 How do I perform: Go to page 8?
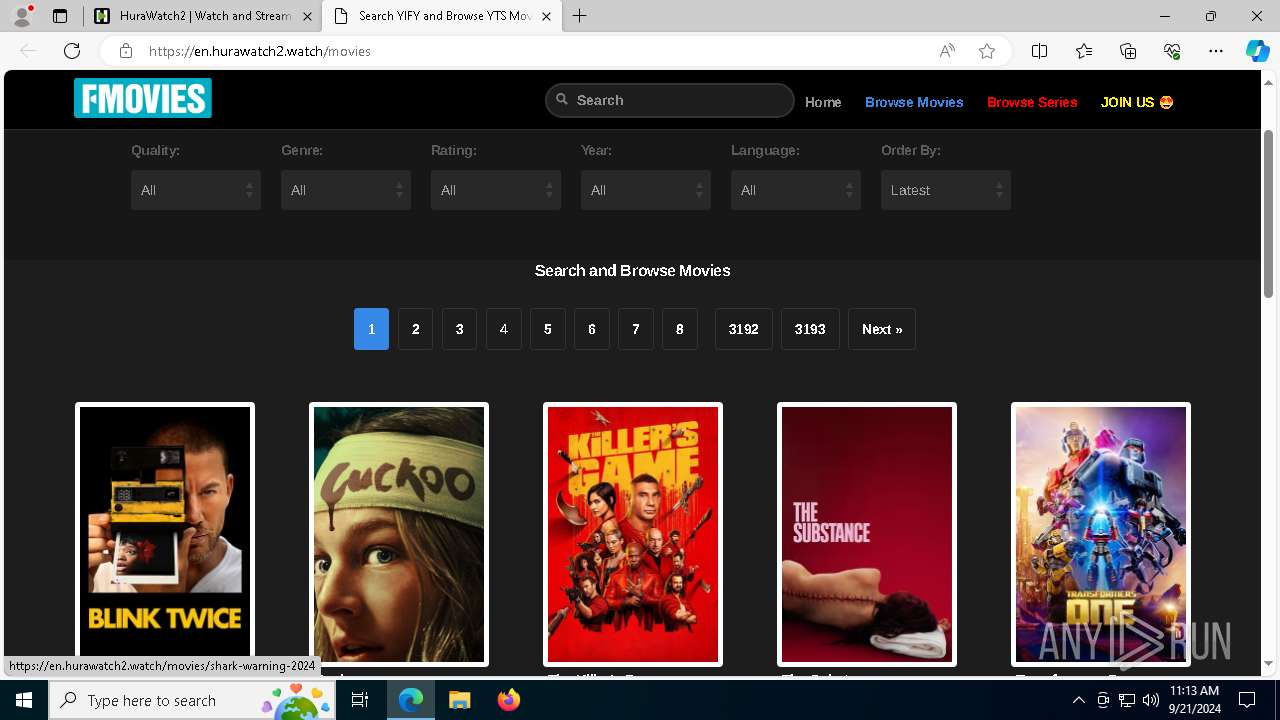pyautogui.click(x=680, y=329)
